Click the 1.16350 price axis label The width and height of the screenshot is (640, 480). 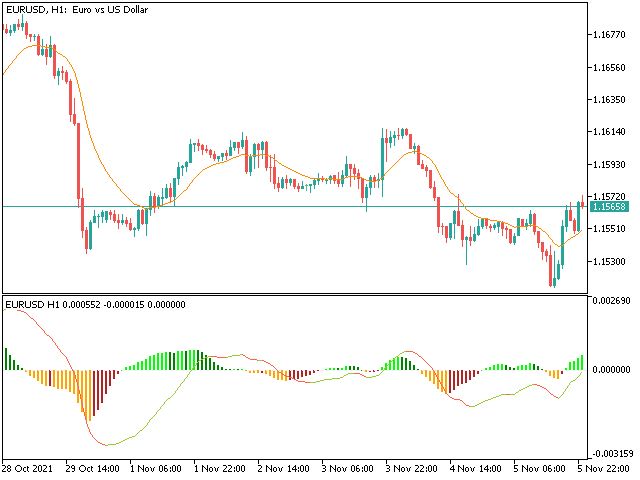click(609, 100)
